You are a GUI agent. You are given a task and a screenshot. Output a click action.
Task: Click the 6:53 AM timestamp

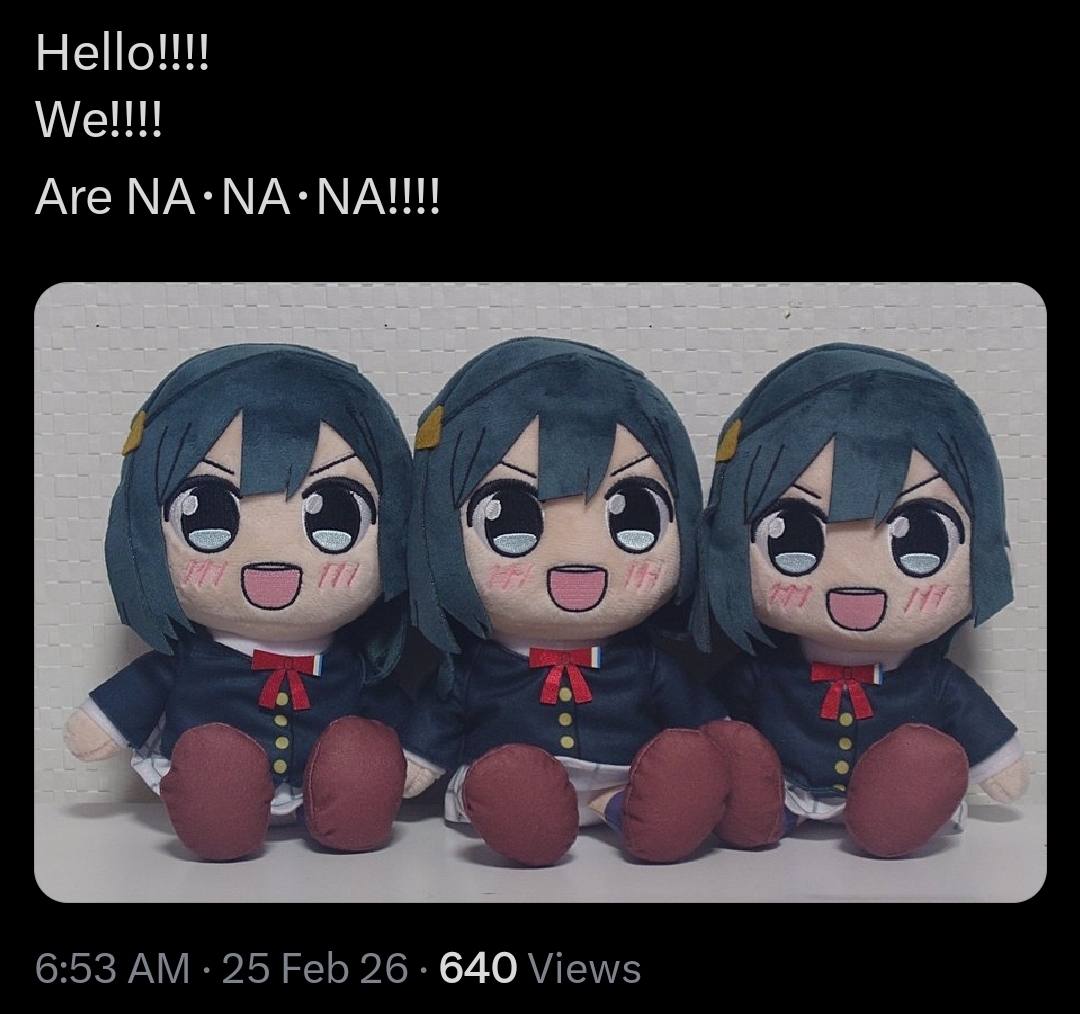coord(112,968)
